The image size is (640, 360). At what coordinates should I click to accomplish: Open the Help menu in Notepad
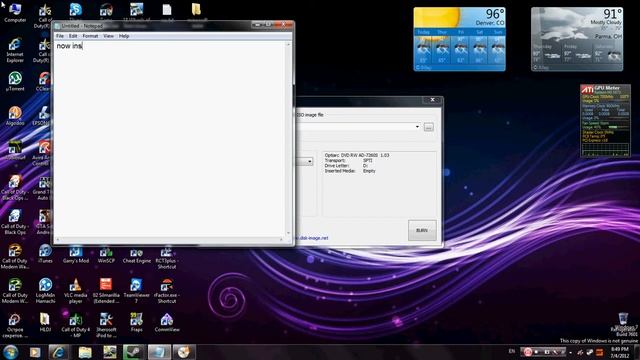point(124,36)
